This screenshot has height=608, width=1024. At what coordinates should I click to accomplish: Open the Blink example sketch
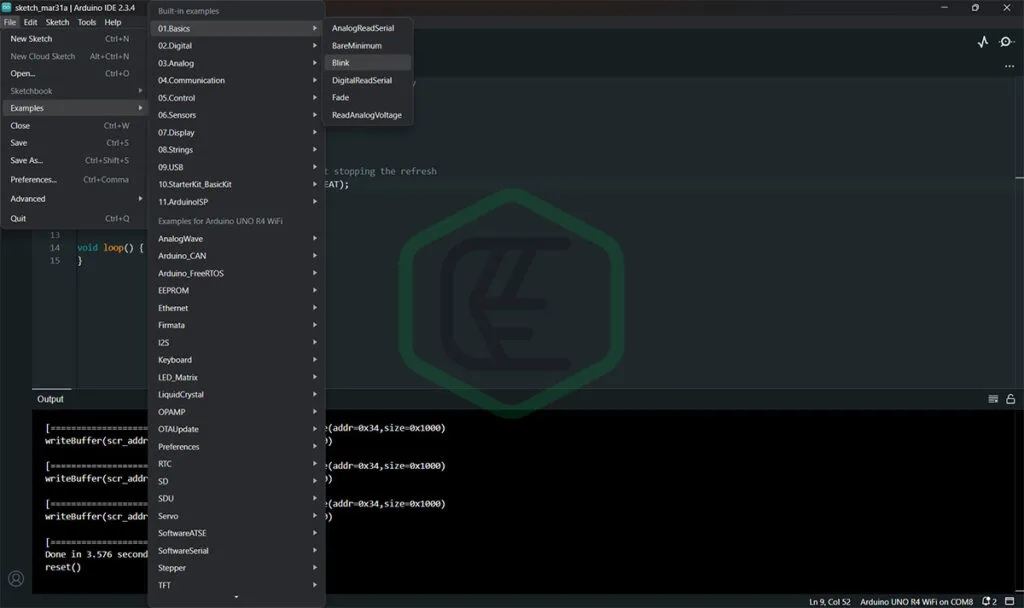click(x=368, y=63)
